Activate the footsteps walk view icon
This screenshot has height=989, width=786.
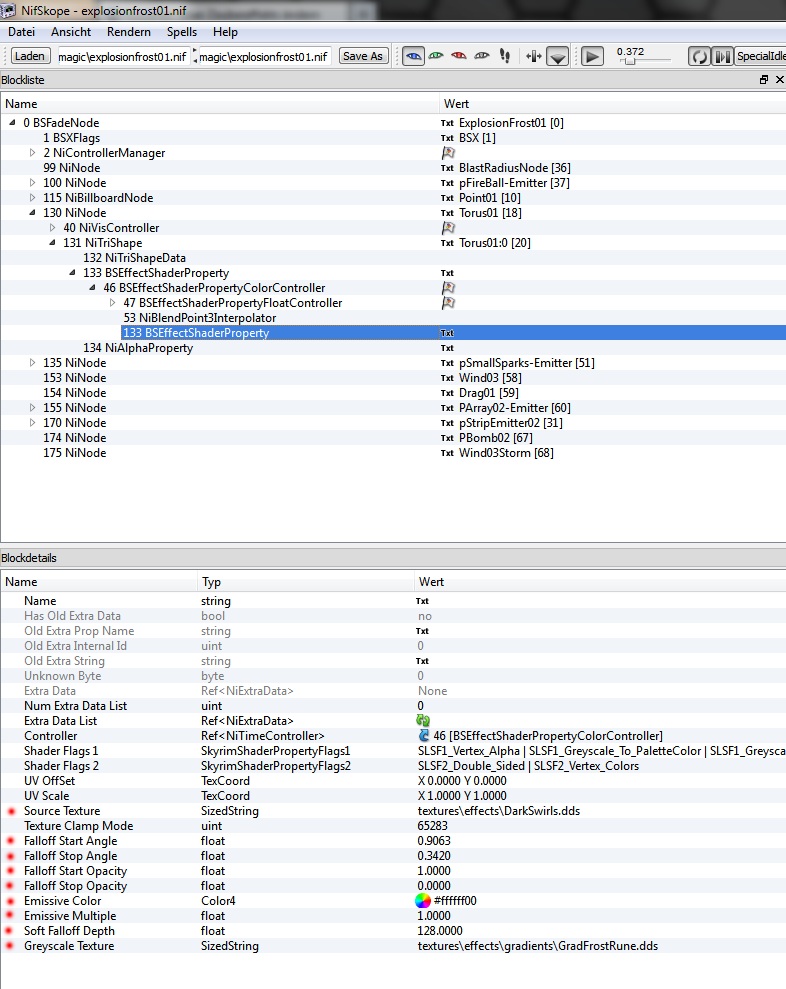[x=505, y=56]
